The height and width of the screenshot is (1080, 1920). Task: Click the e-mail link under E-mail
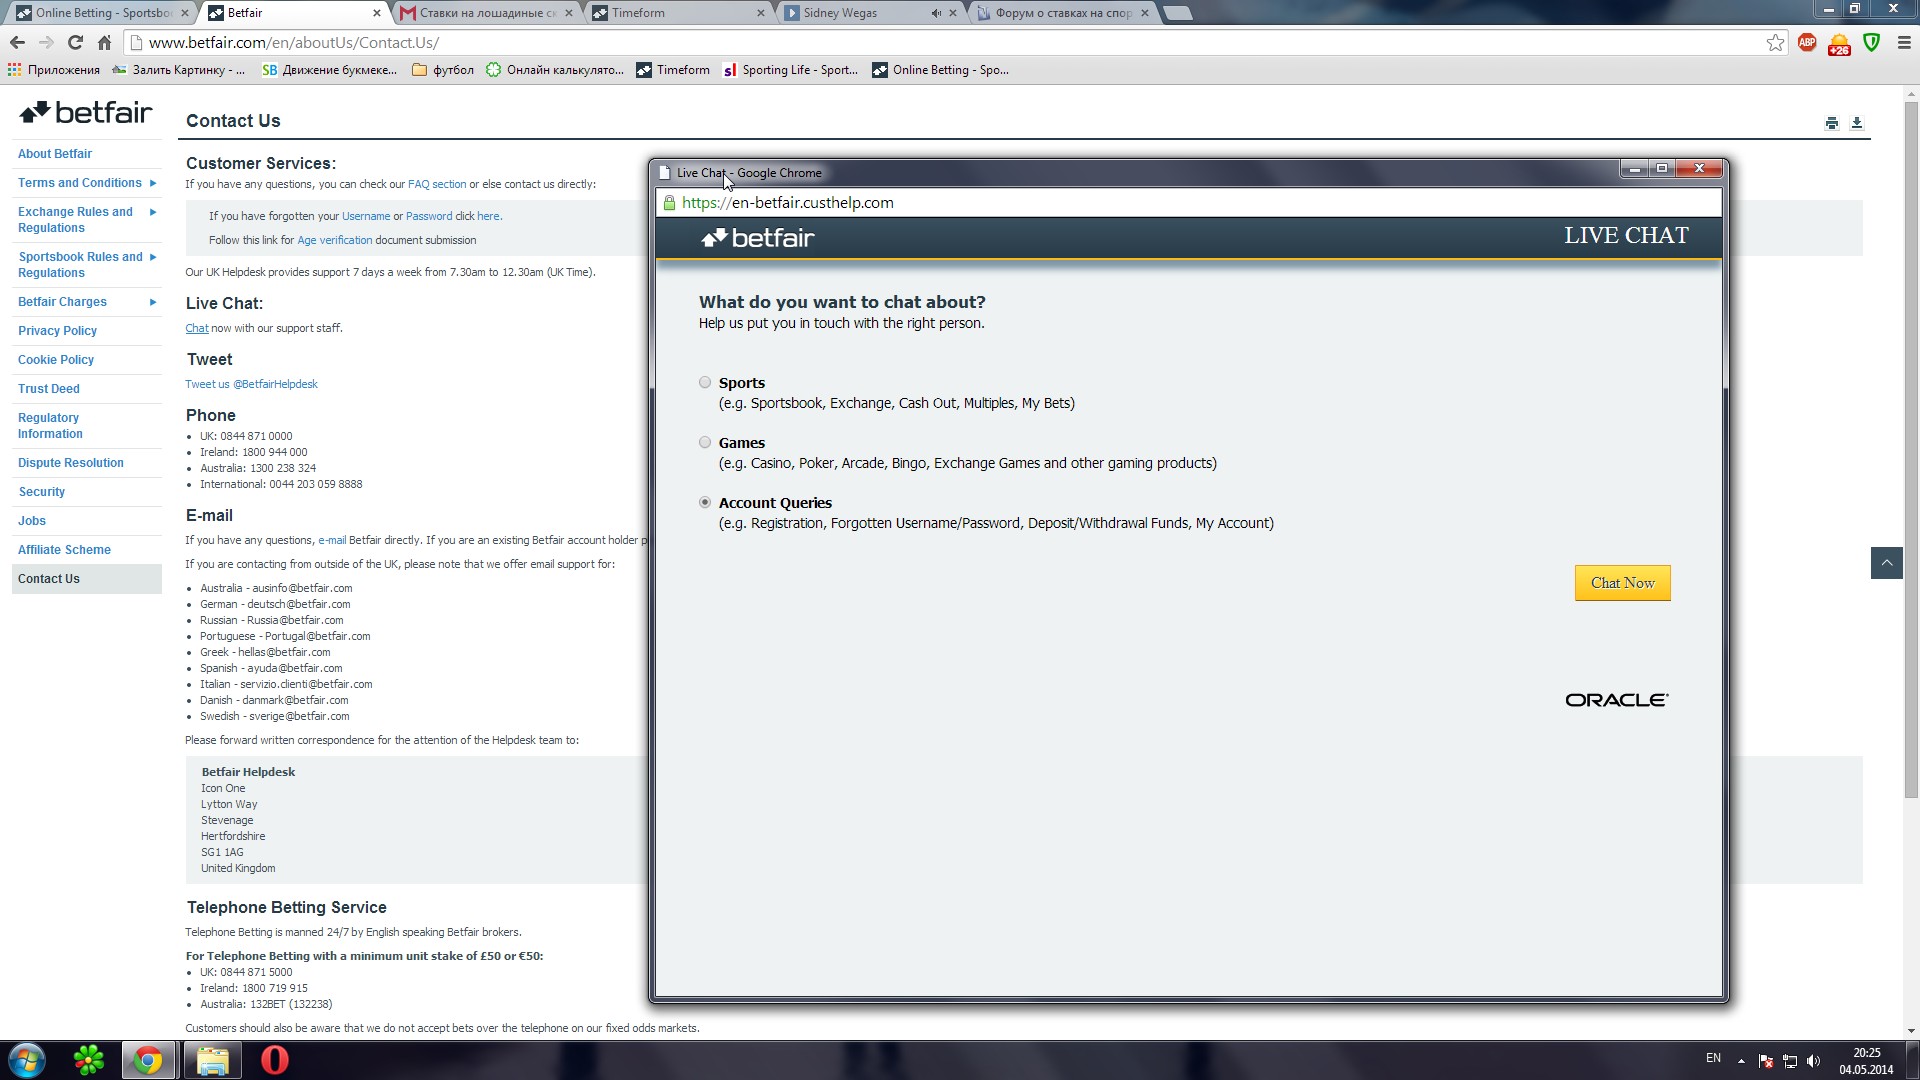332,540
